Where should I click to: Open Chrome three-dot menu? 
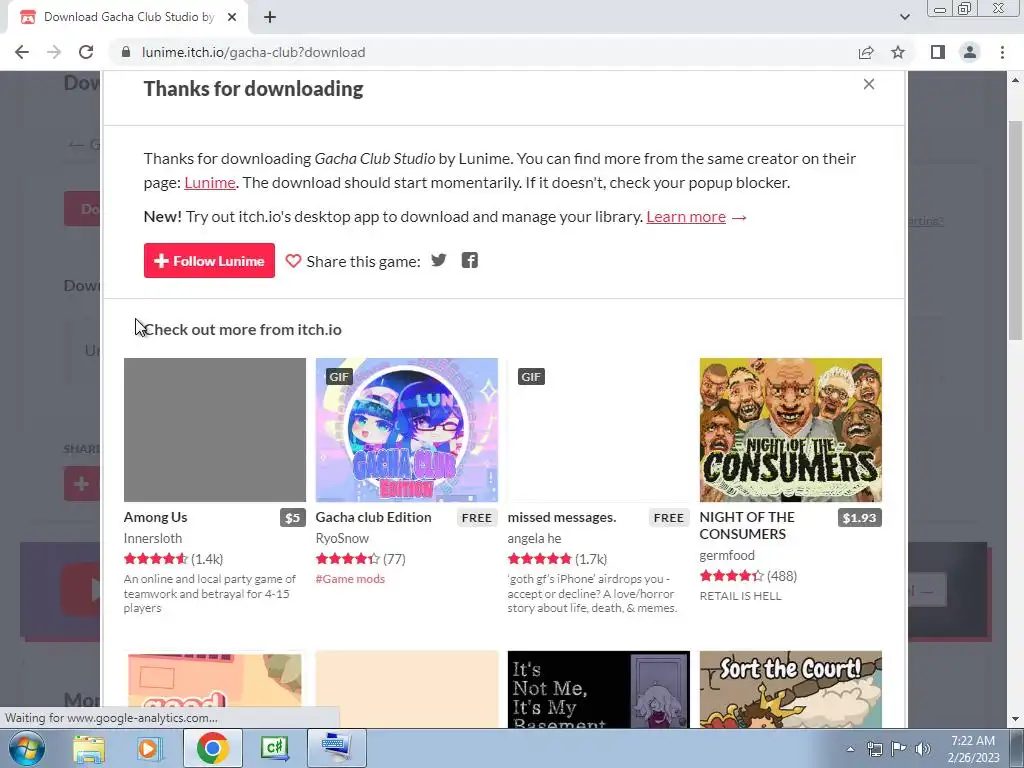point(1002,52)
